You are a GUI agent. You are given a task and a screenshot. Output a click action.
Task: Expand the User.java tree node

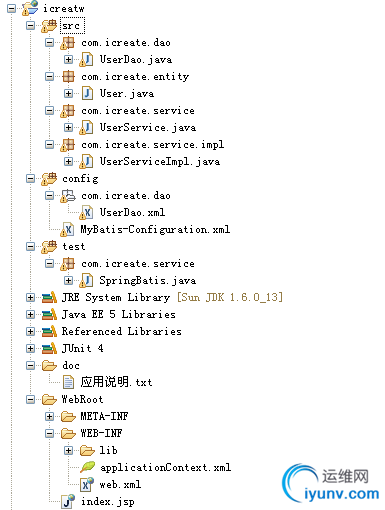coord(68,93)
